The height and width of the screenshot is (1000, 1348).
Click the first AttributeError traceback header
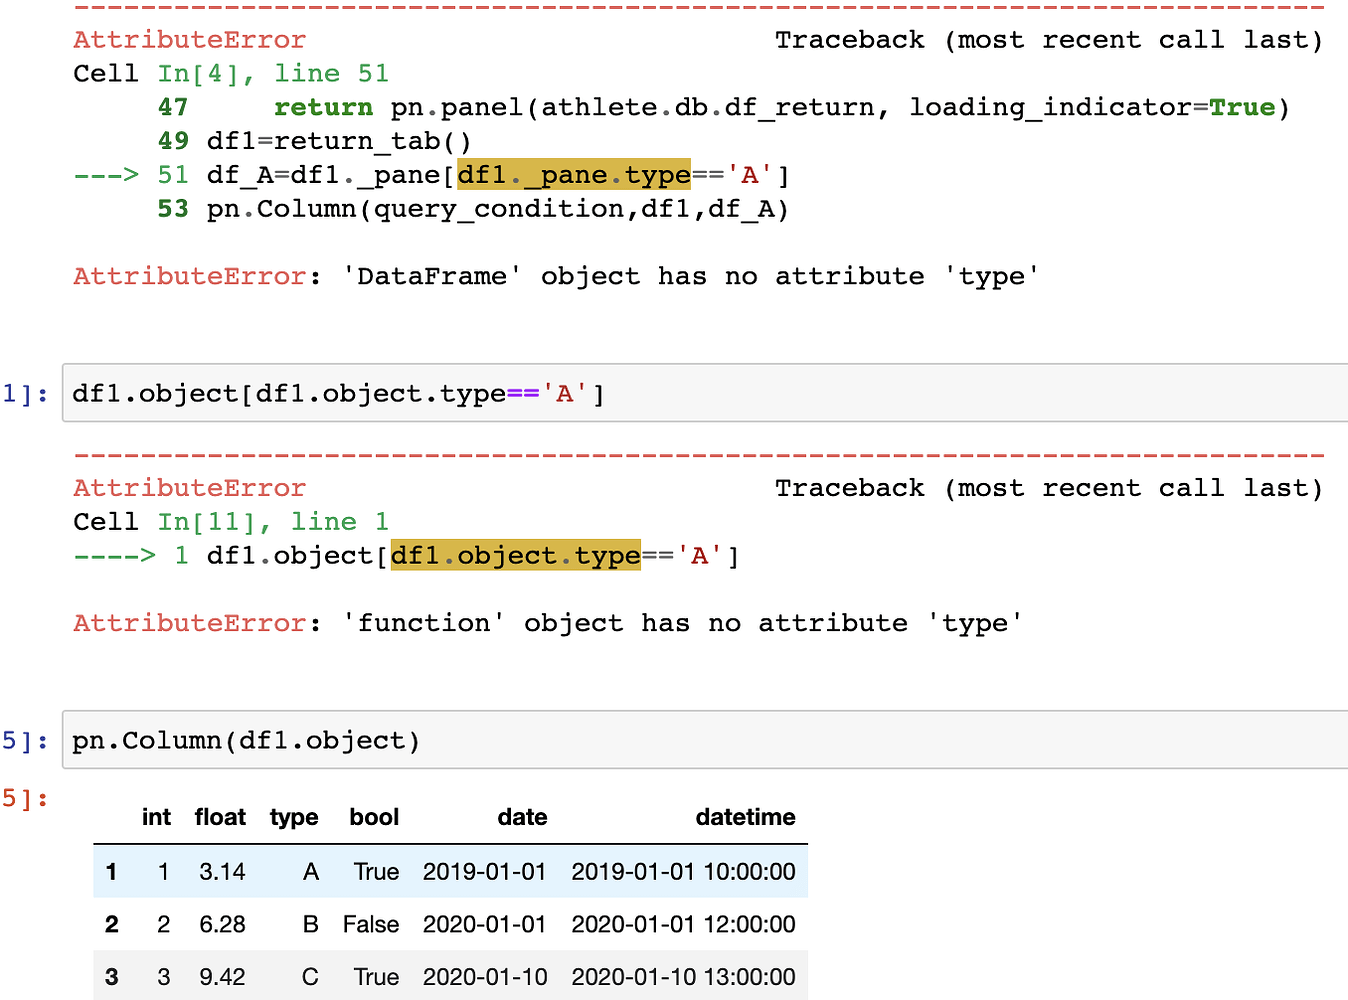[188, 39]
